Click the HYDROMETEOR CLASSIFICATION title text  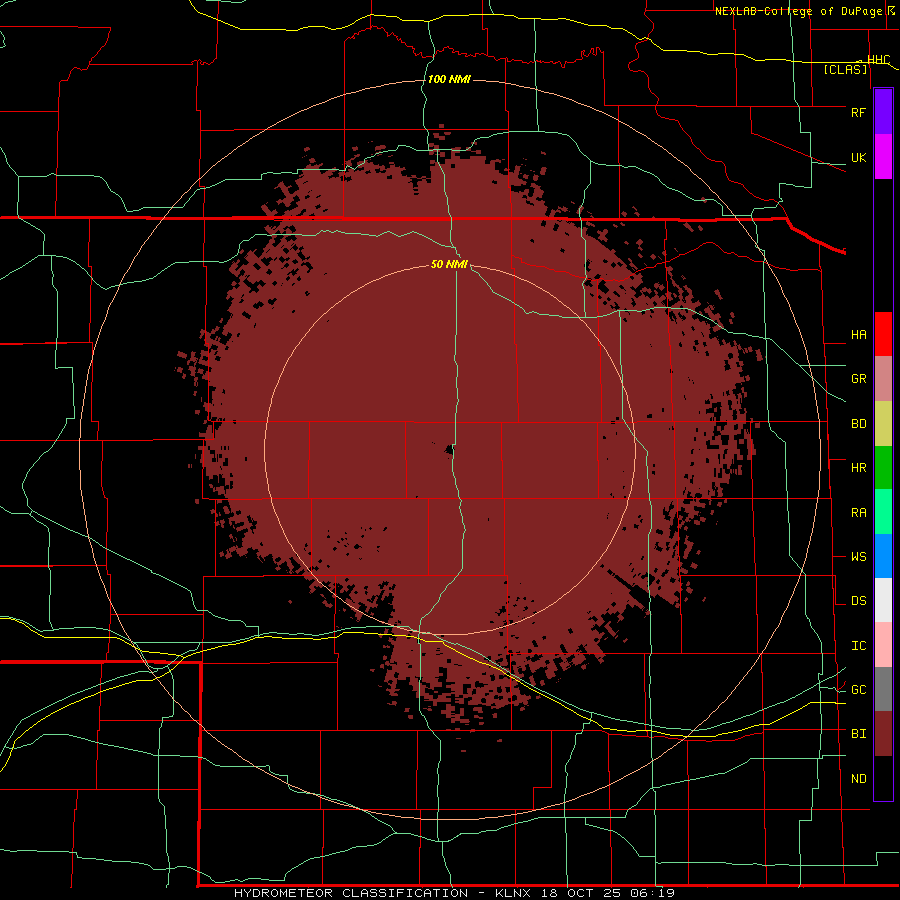coord(351,893)
